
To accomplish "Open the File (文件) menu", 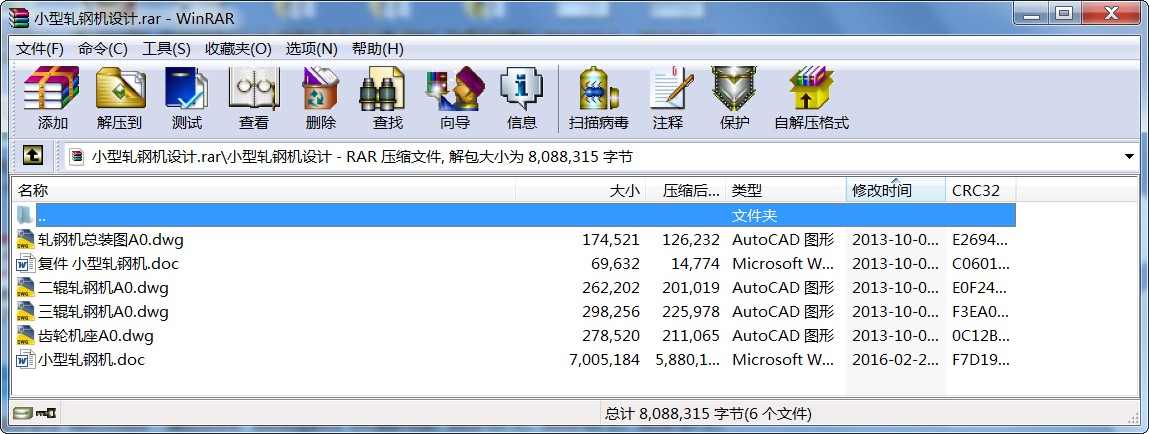I will pos(40,49).
